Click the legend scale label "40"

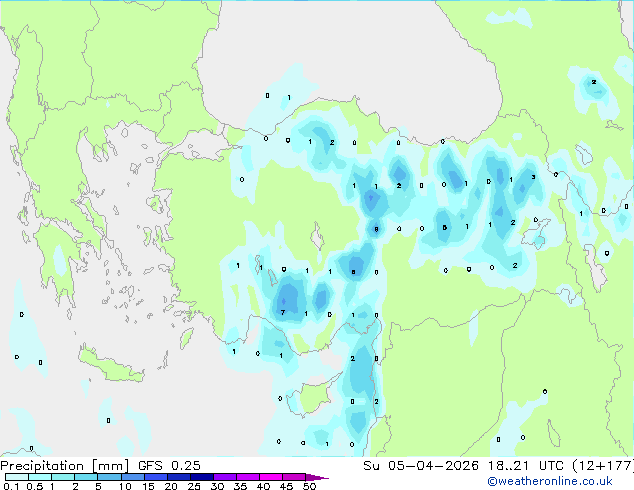263,486
